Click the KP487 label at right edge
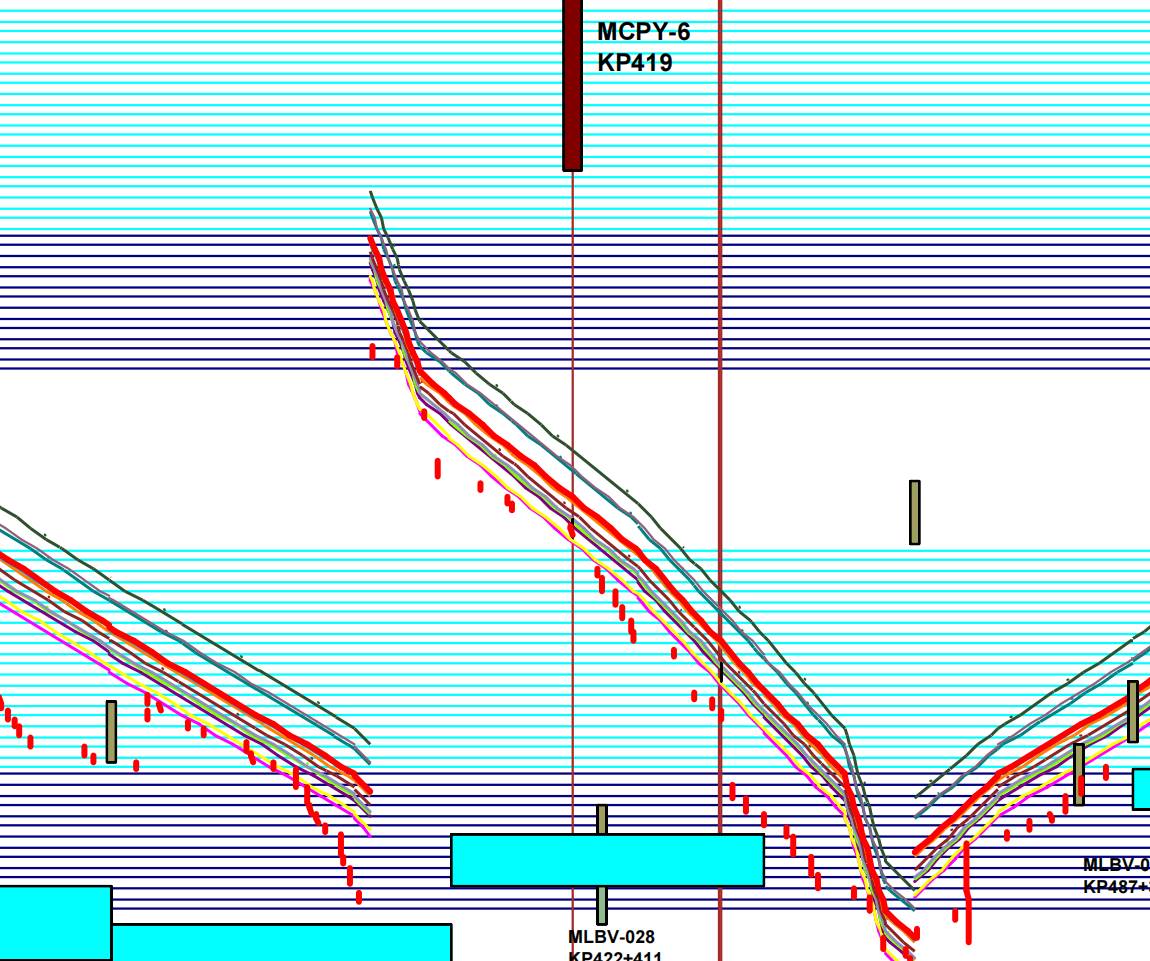1150x961 pixels. pos(1116,887)
